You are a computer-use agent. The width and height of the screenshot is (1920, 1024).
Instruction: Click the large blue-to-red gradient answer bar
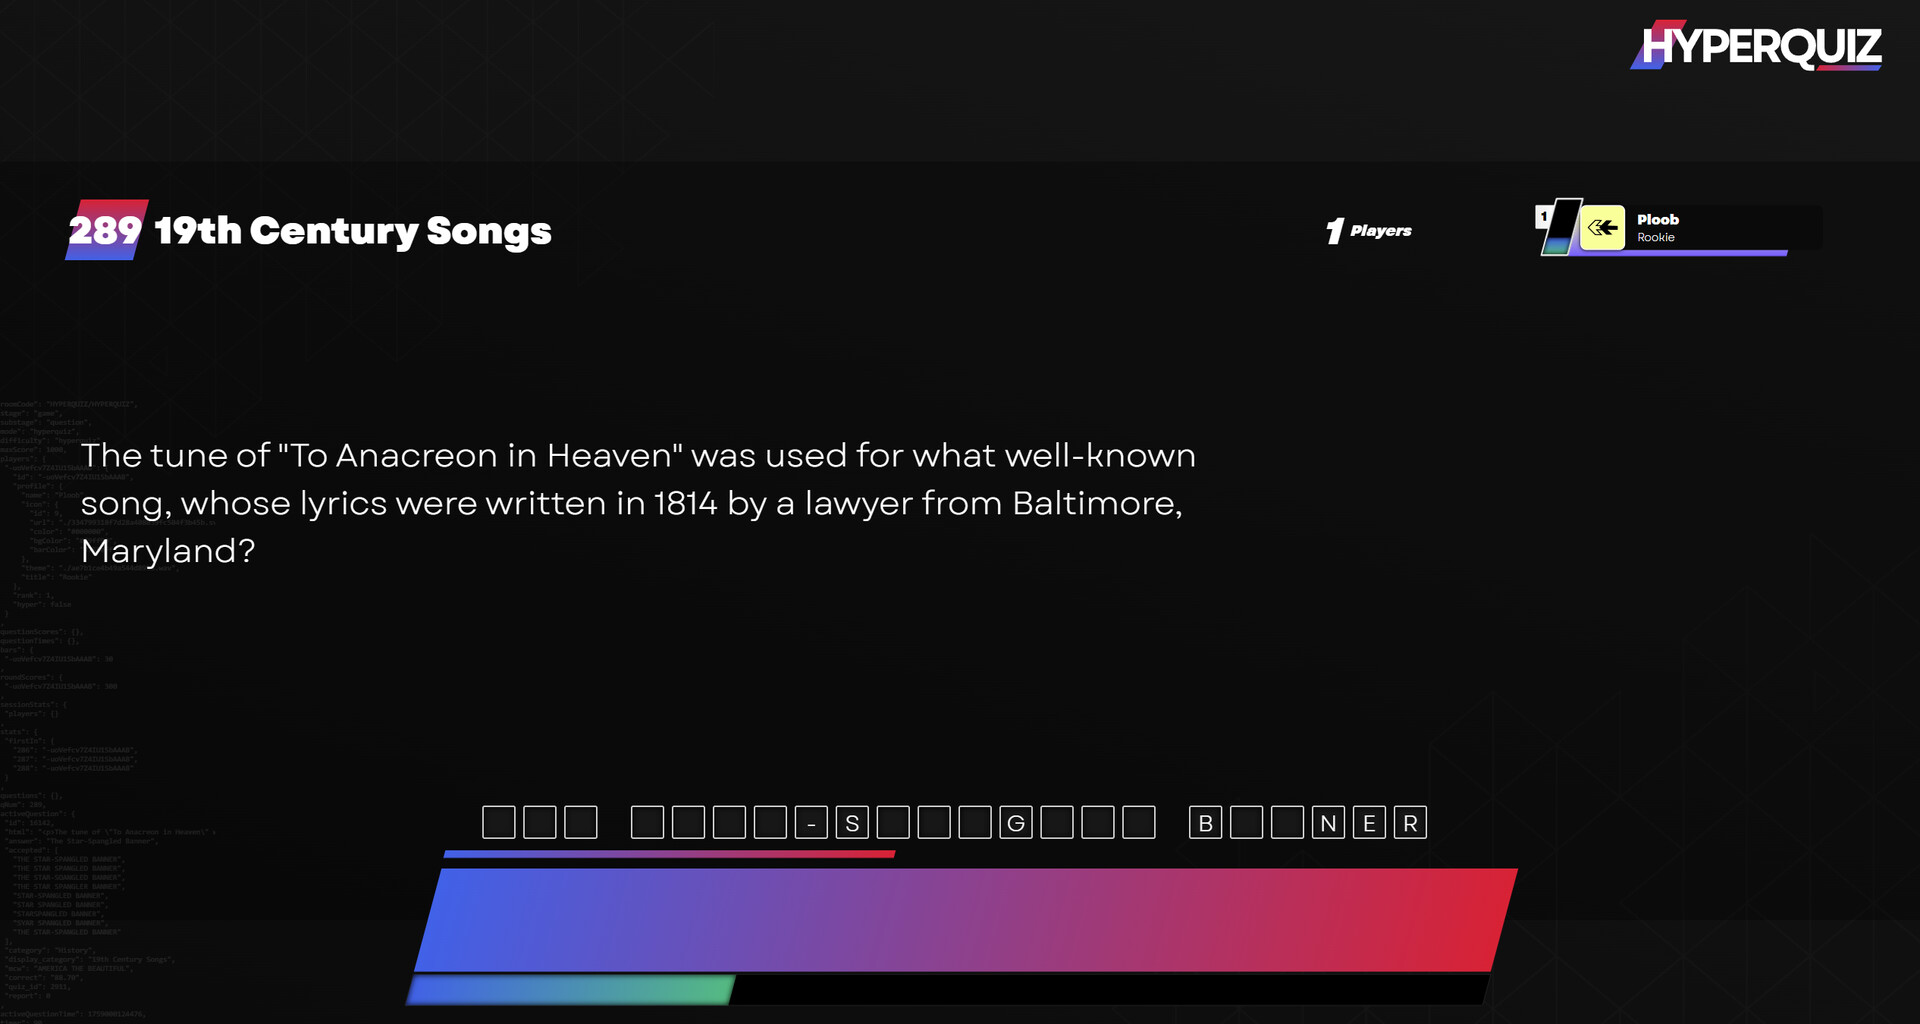965,919
